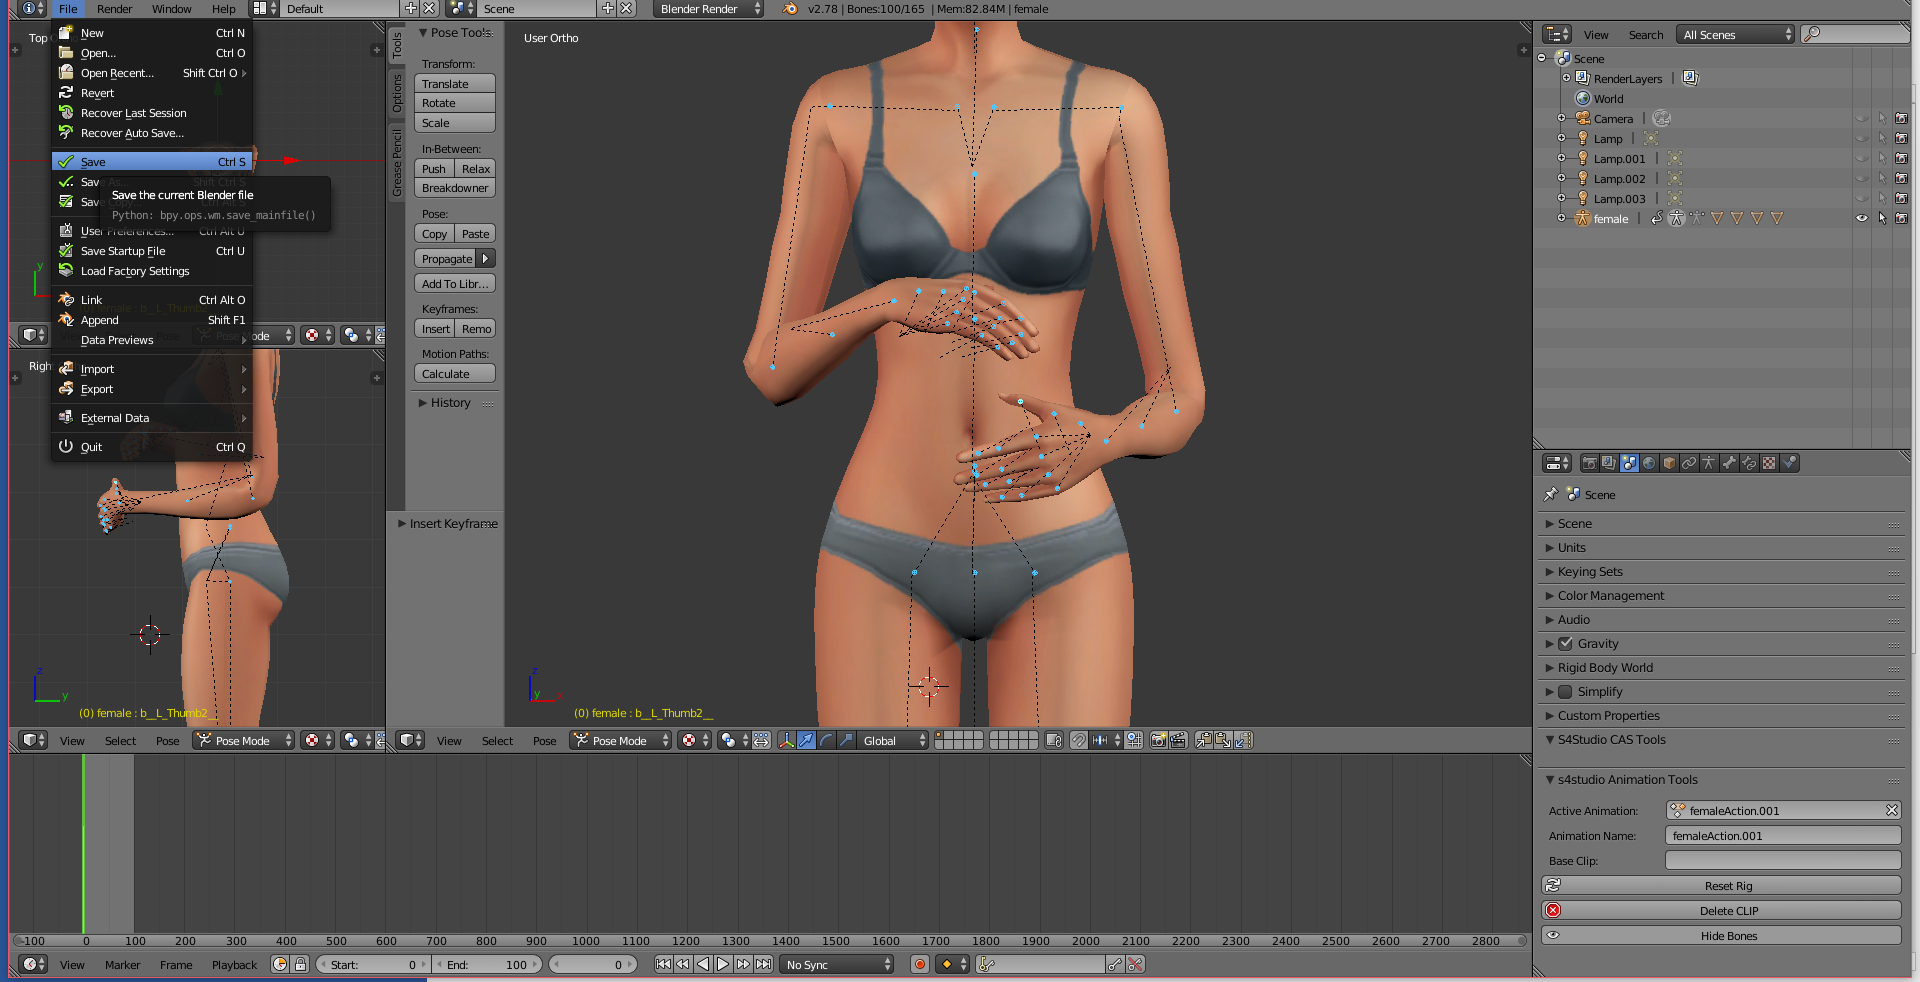Expand the Color Management panel
Image resolution: width=1920 pixels, height=982 pixels.
pyautogui.click(x=1610, y=596)
